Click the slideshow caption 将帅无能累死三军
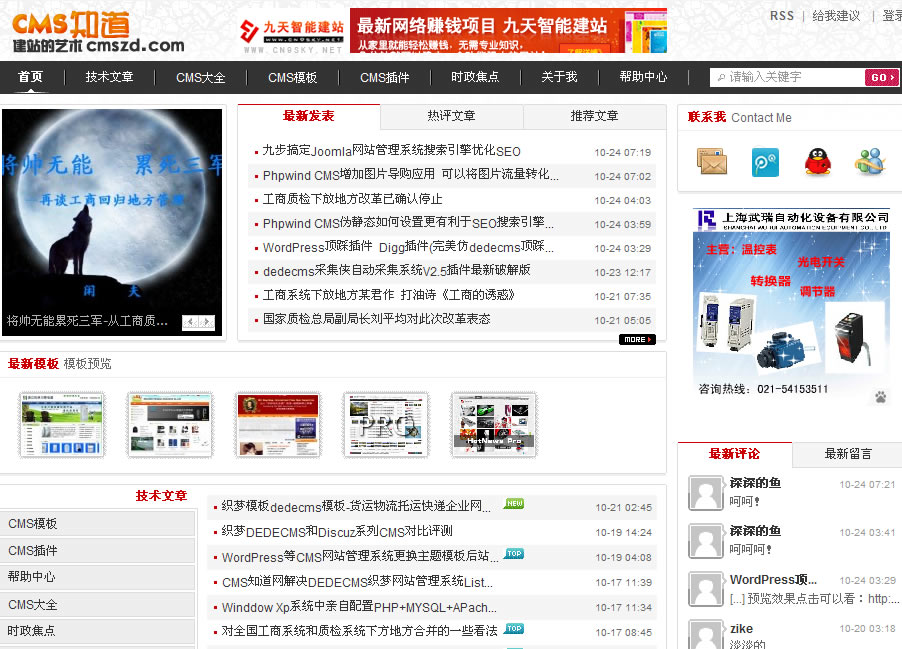This screenshot has height=649, width=902. 87,320
